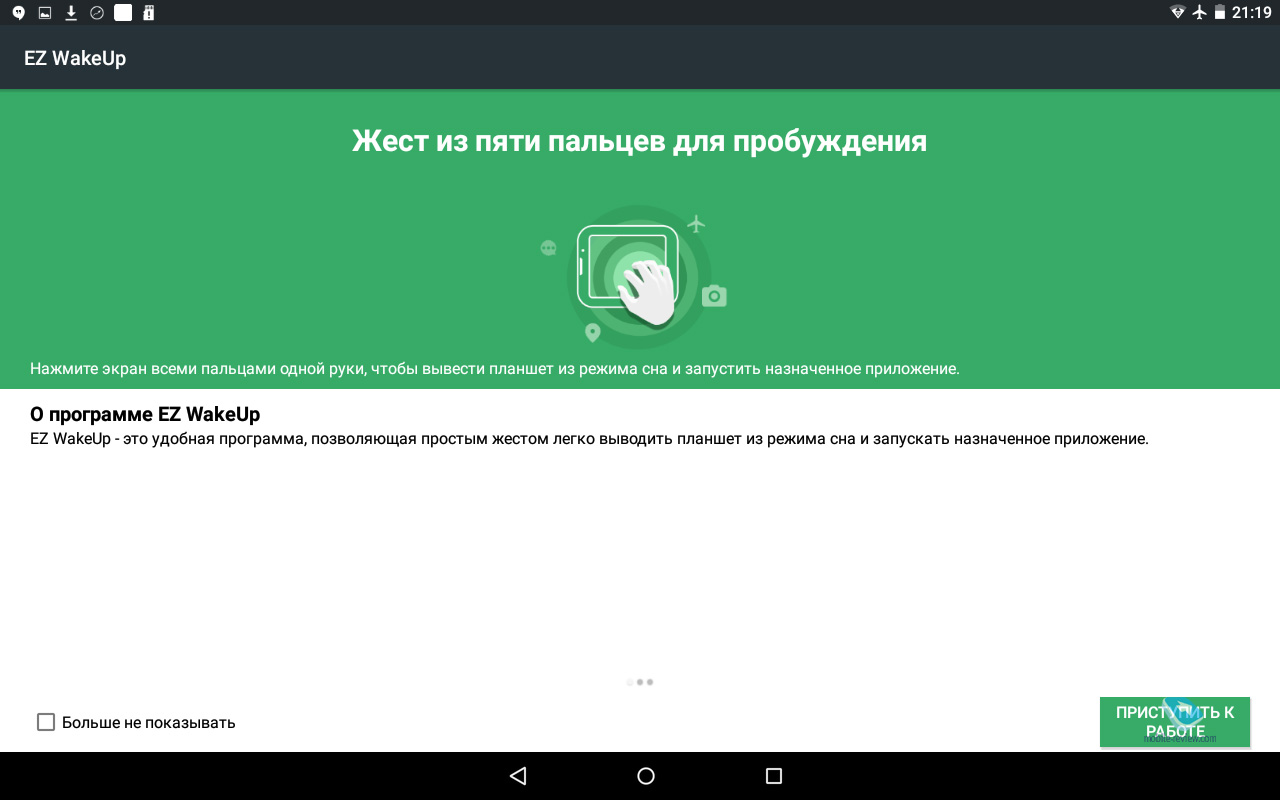Image resolution: width=1280 pixels, height=800 pixels.
Task: Tap the battery status icon
Action: [x=1220, y=13]
